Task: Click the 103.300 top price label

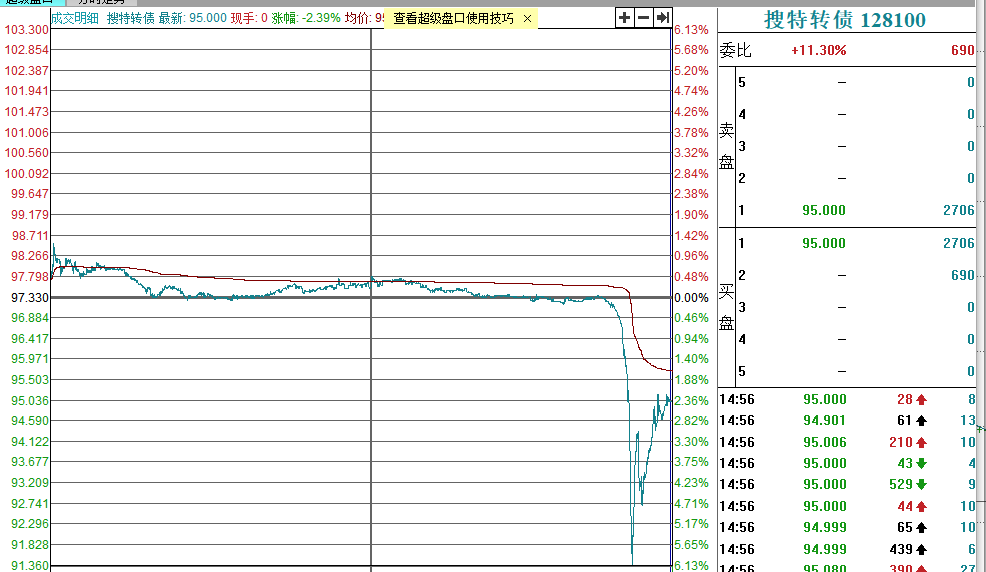Action: pos(26,30)
